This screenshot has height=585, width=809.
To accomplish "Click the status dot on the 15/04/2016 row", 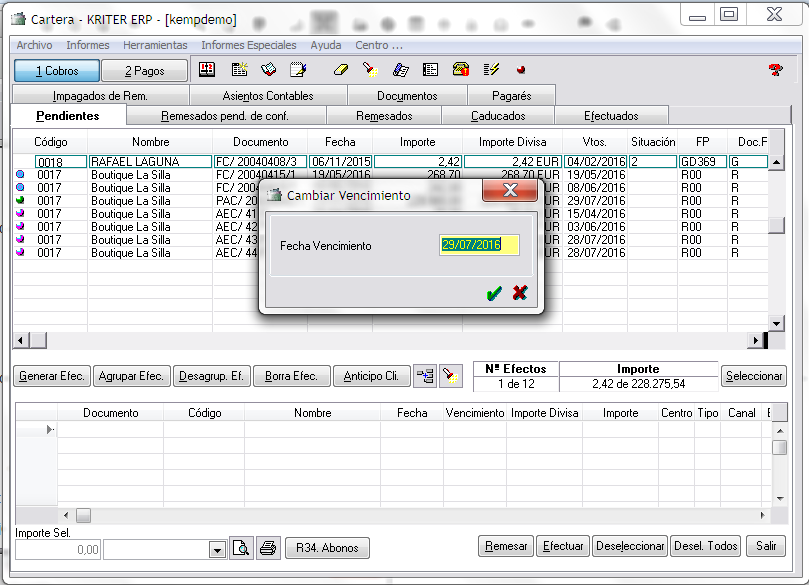I will [x=20, y=214].
